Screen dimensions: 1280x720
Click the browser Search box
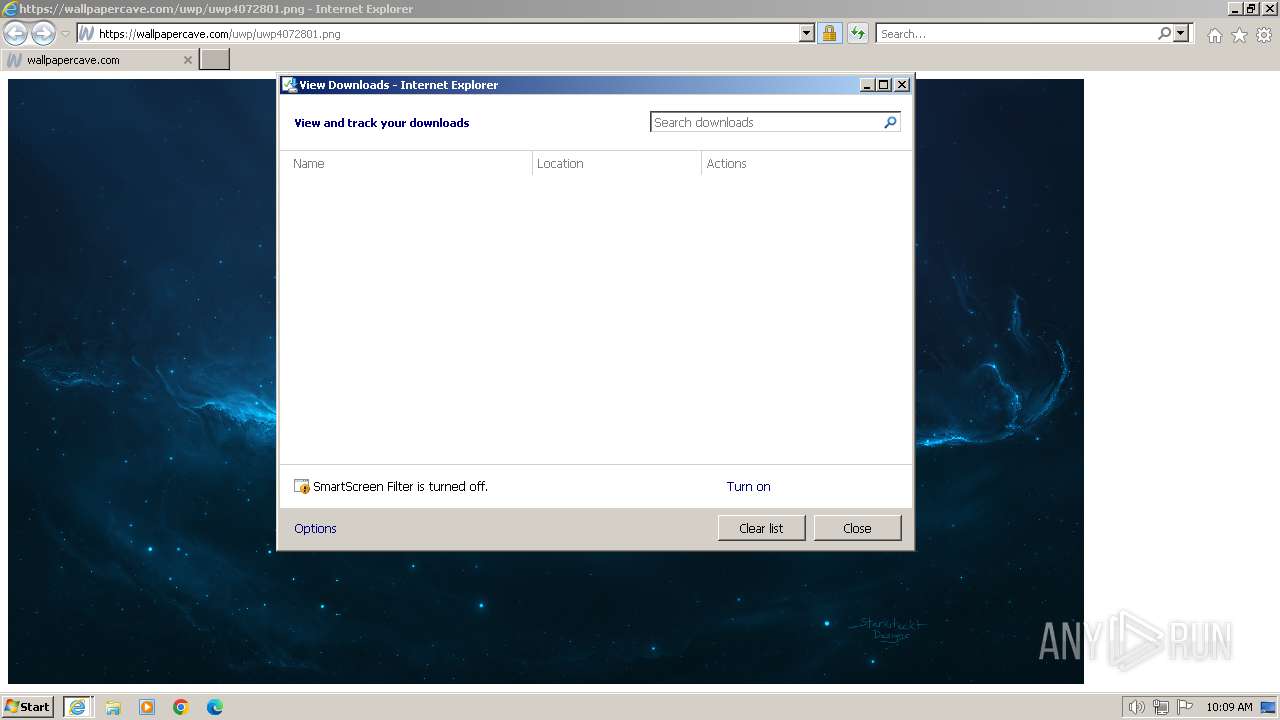(1016, 33)
